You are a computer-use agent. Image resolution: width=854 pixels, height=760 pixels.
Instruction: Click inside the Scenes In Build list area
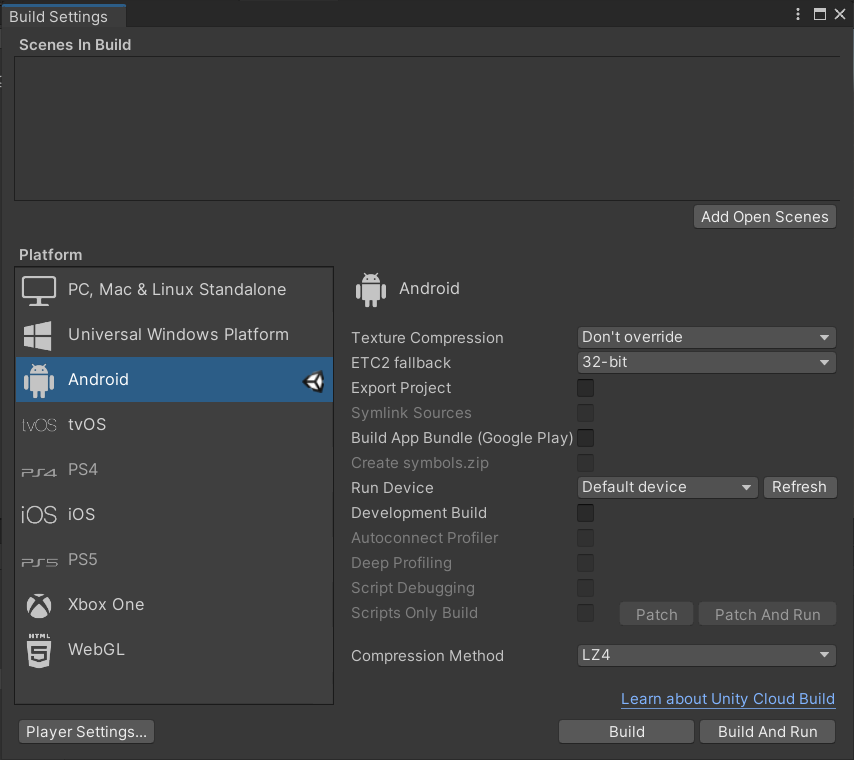point(427,129)
